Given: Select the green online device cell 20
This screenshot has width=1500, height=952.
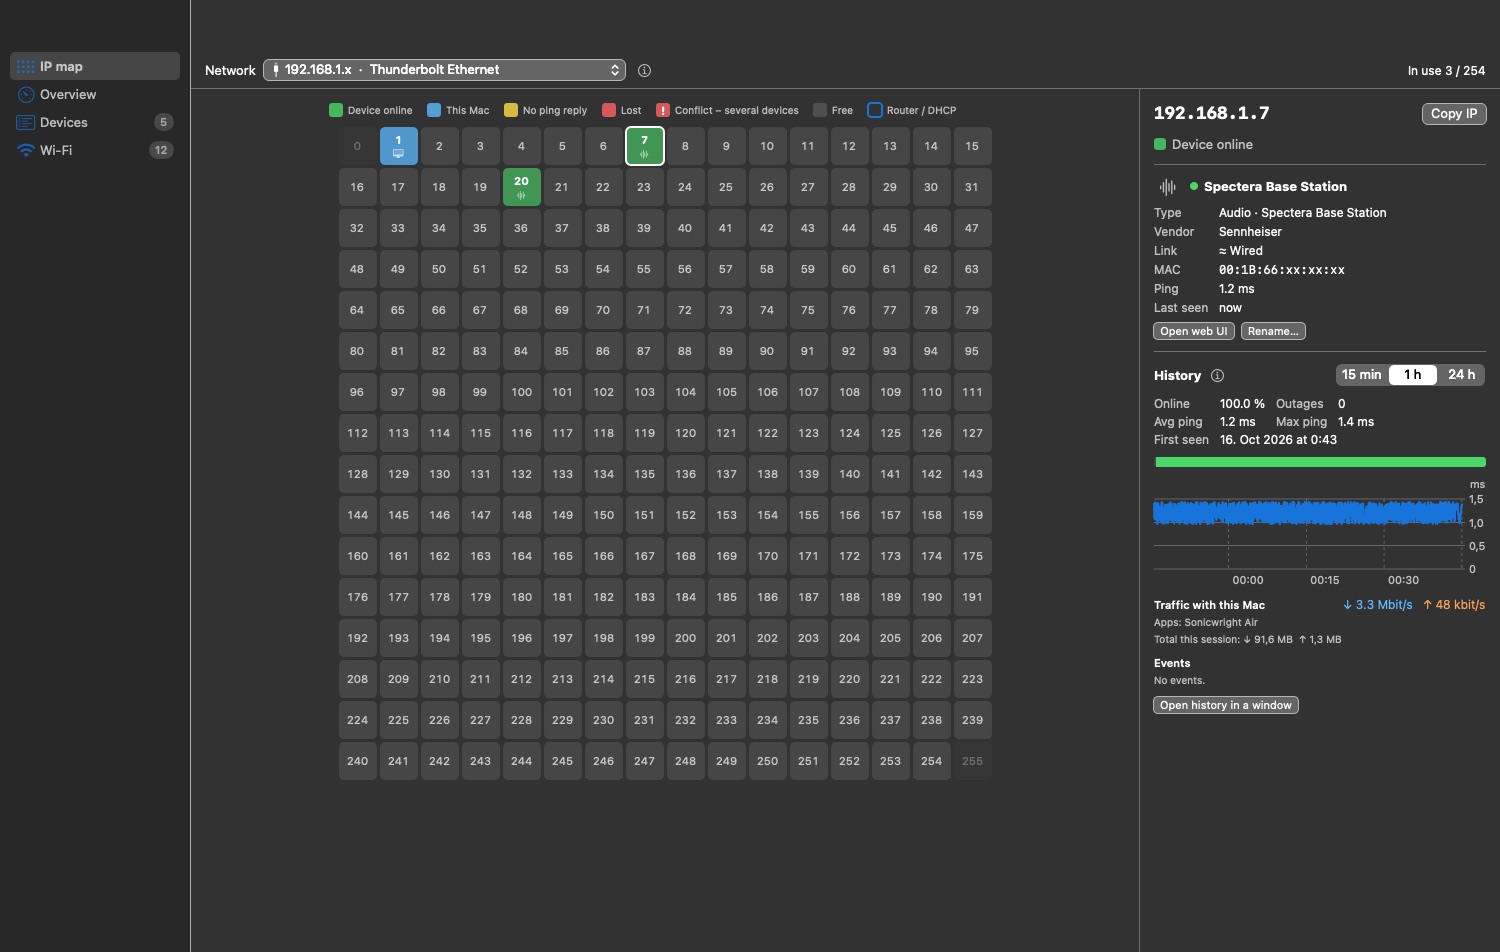Looking at the screenshot, I should coord(521,187).
